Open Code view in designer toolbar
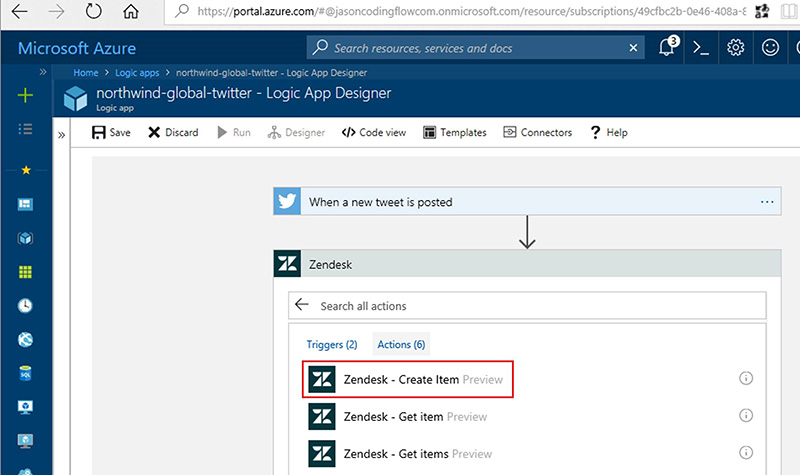 coord(374,132)
